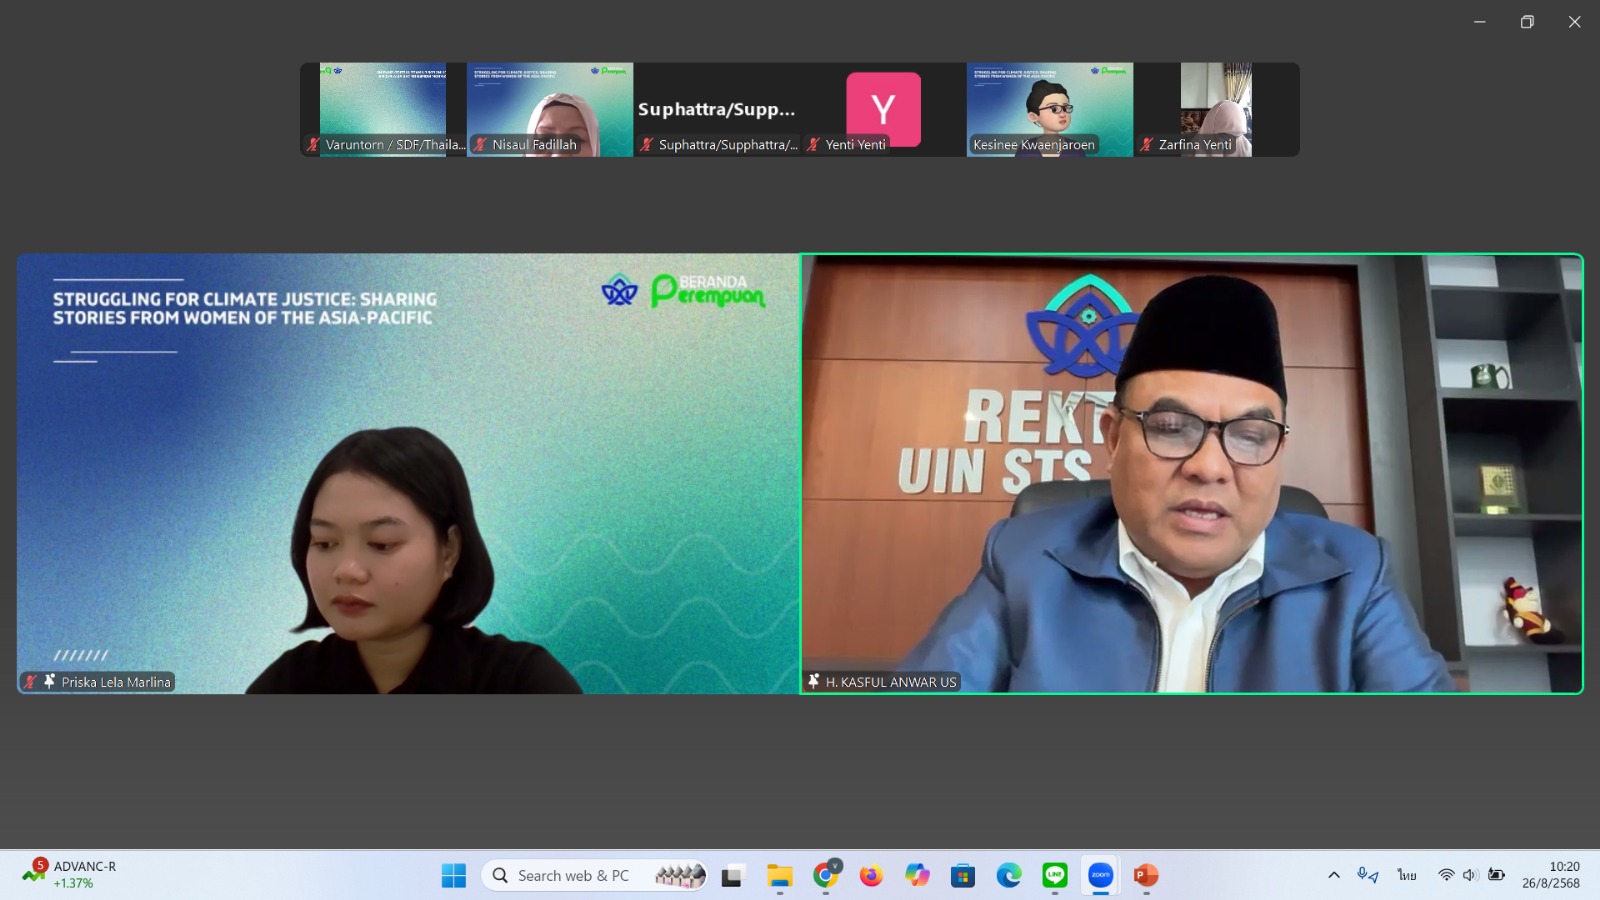This screenshot has width=1600, height=900.
Task: Open the Windows Start menu
Action: (454, 876)
